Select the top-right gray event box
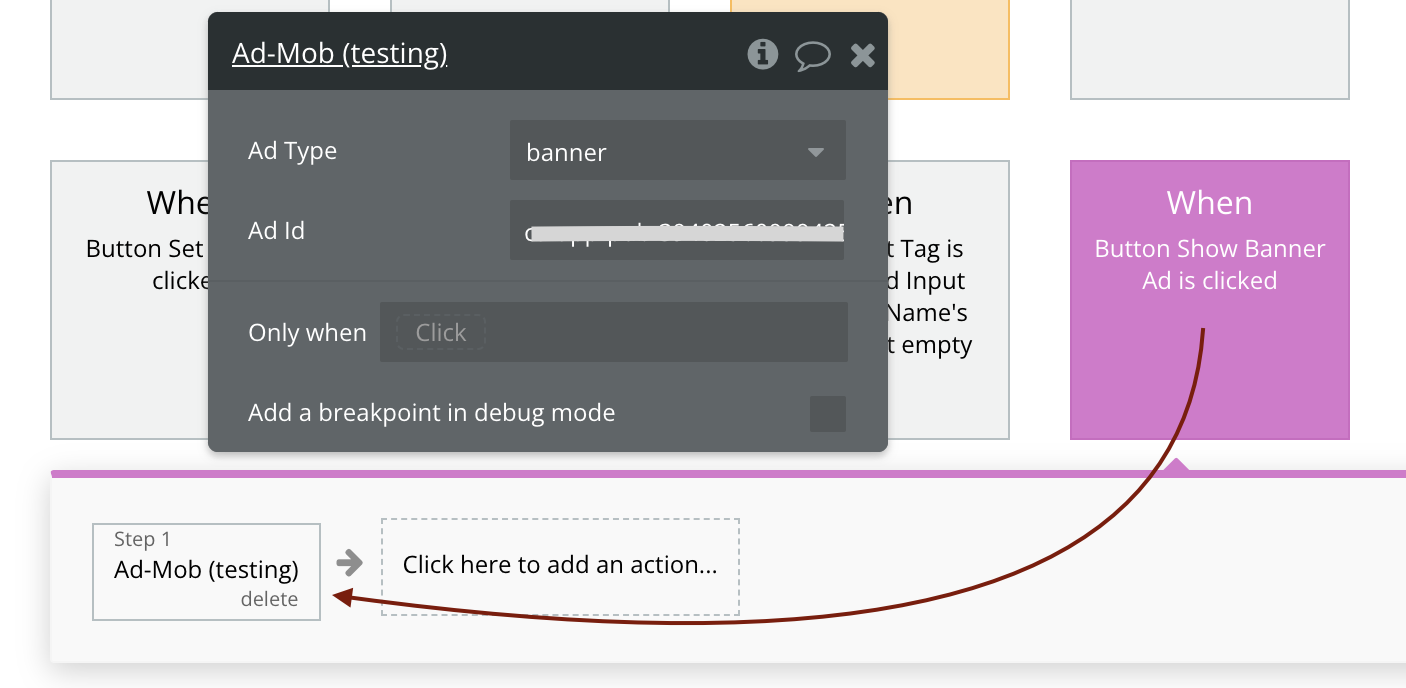The height and width of the screenshot is (688, 1406). click(1209, 50)
